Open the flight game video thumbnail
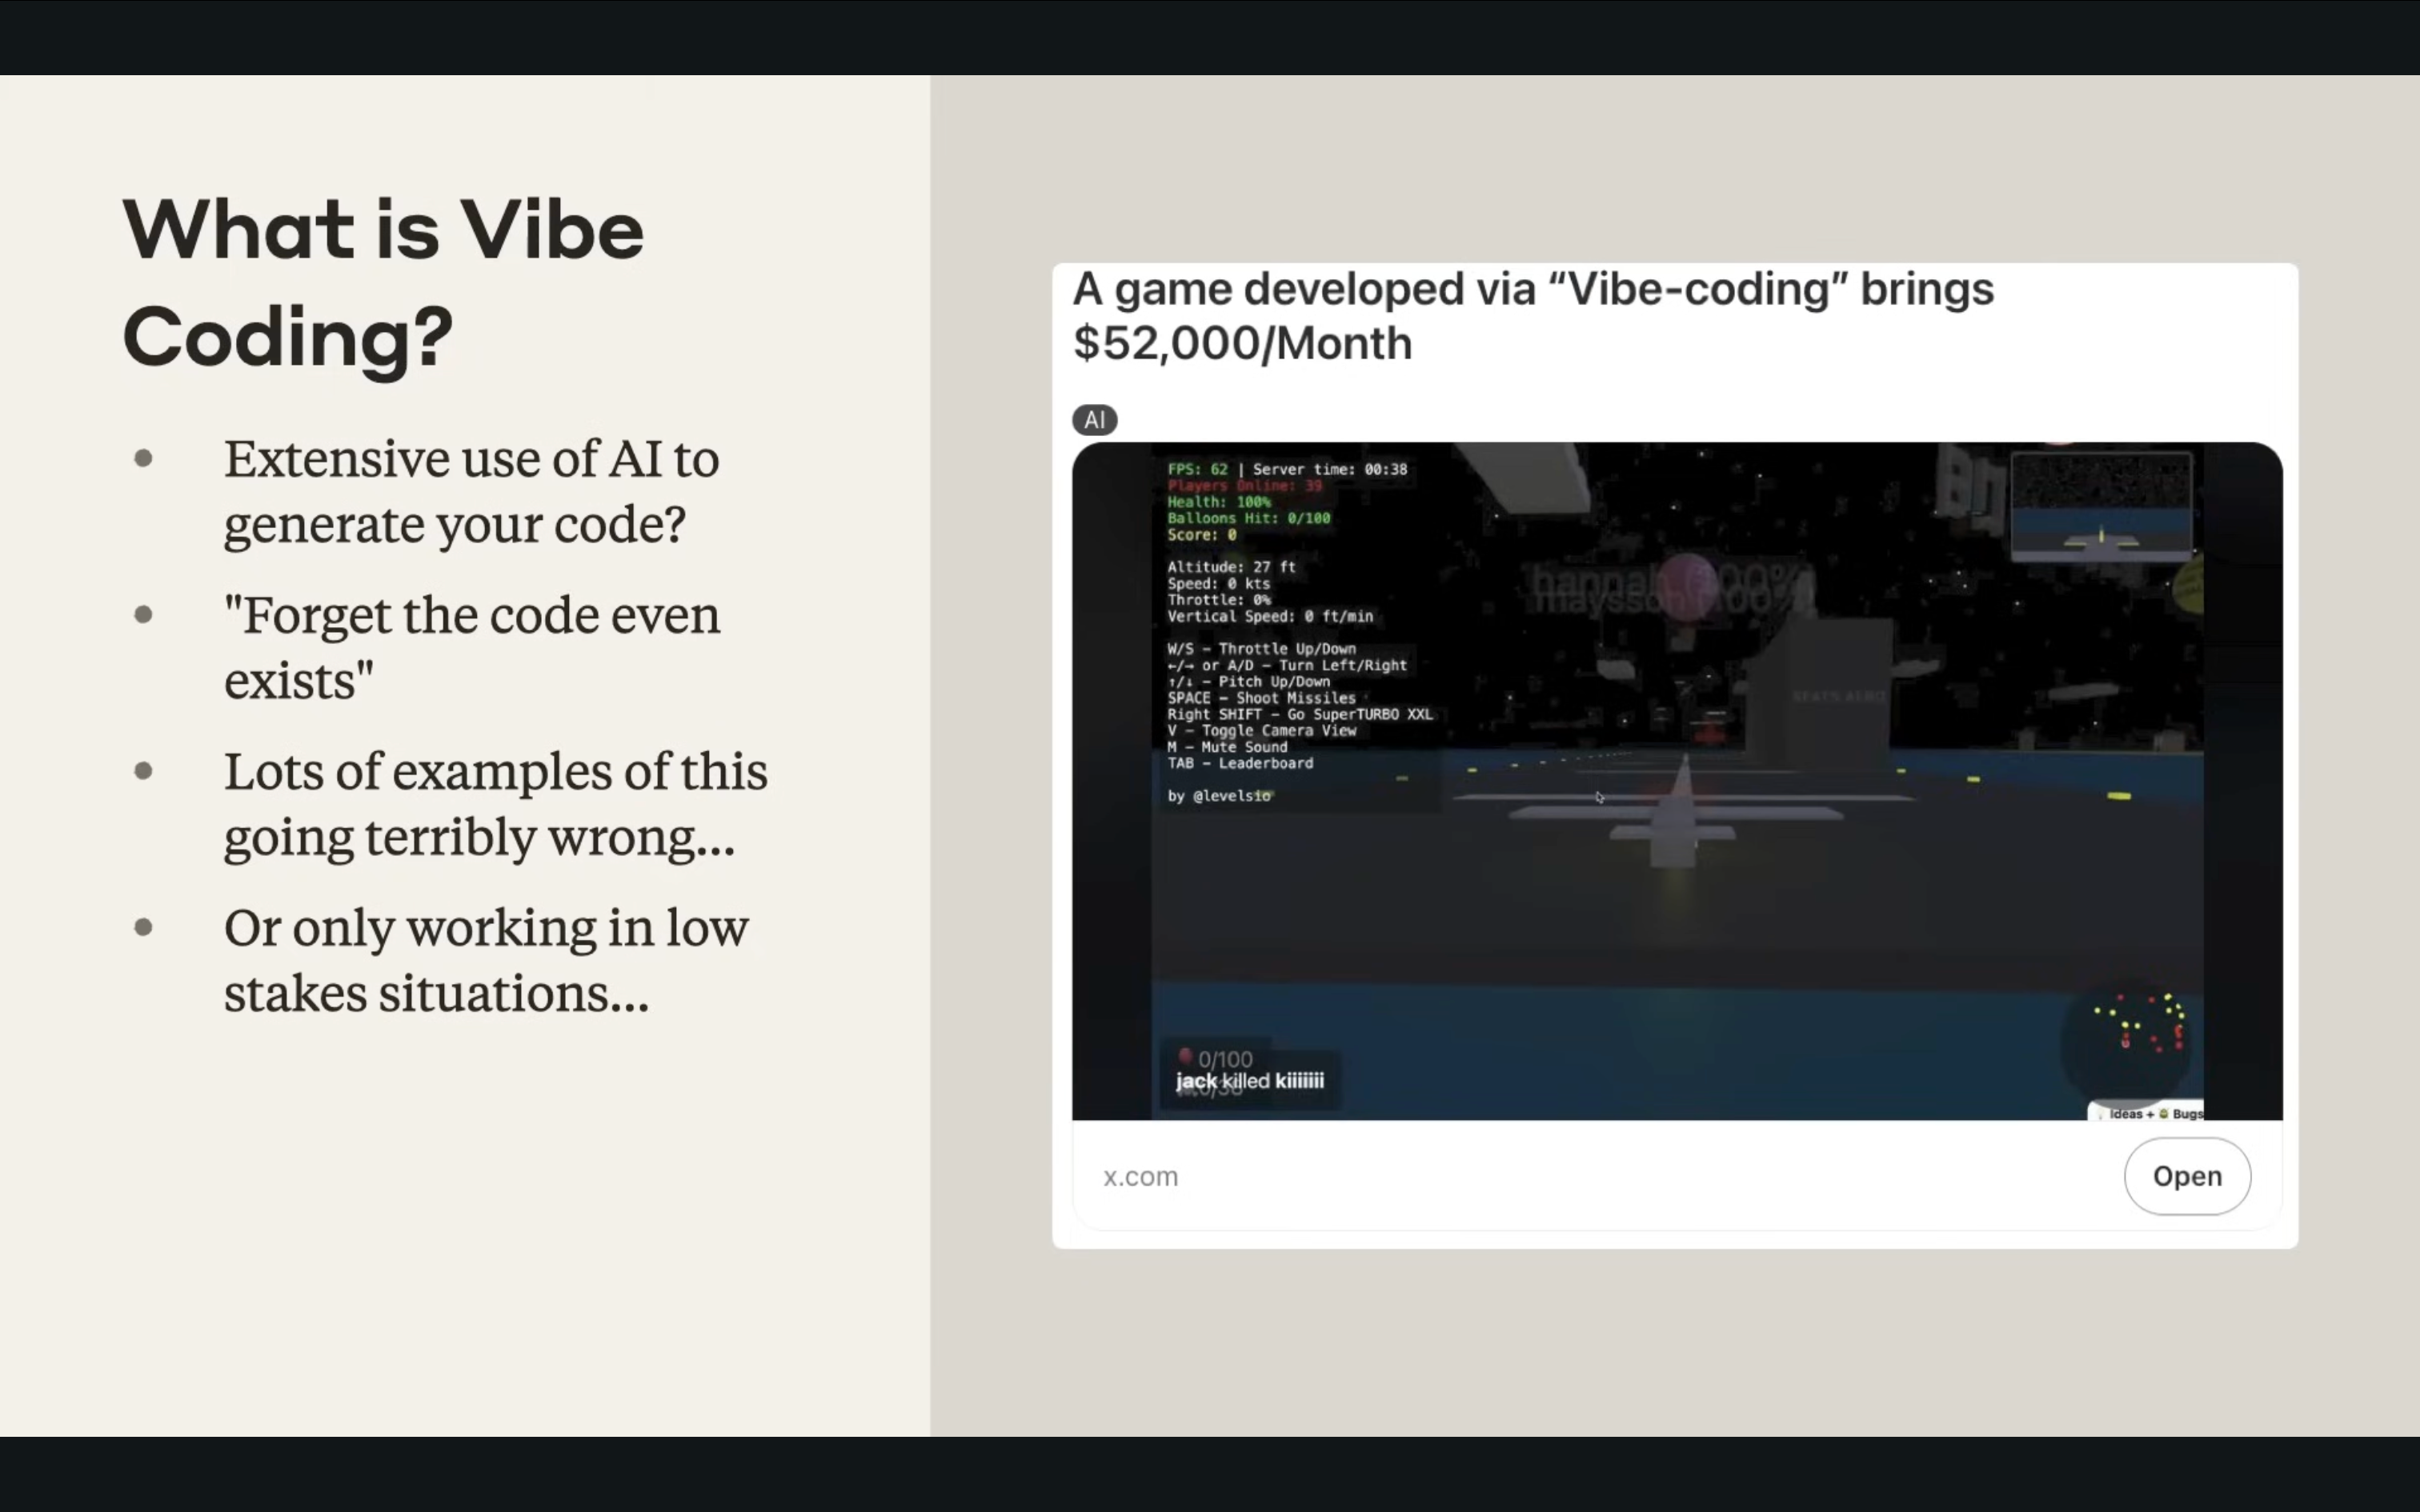This screenshot has height=1512, width=2420. point(1677,781)
